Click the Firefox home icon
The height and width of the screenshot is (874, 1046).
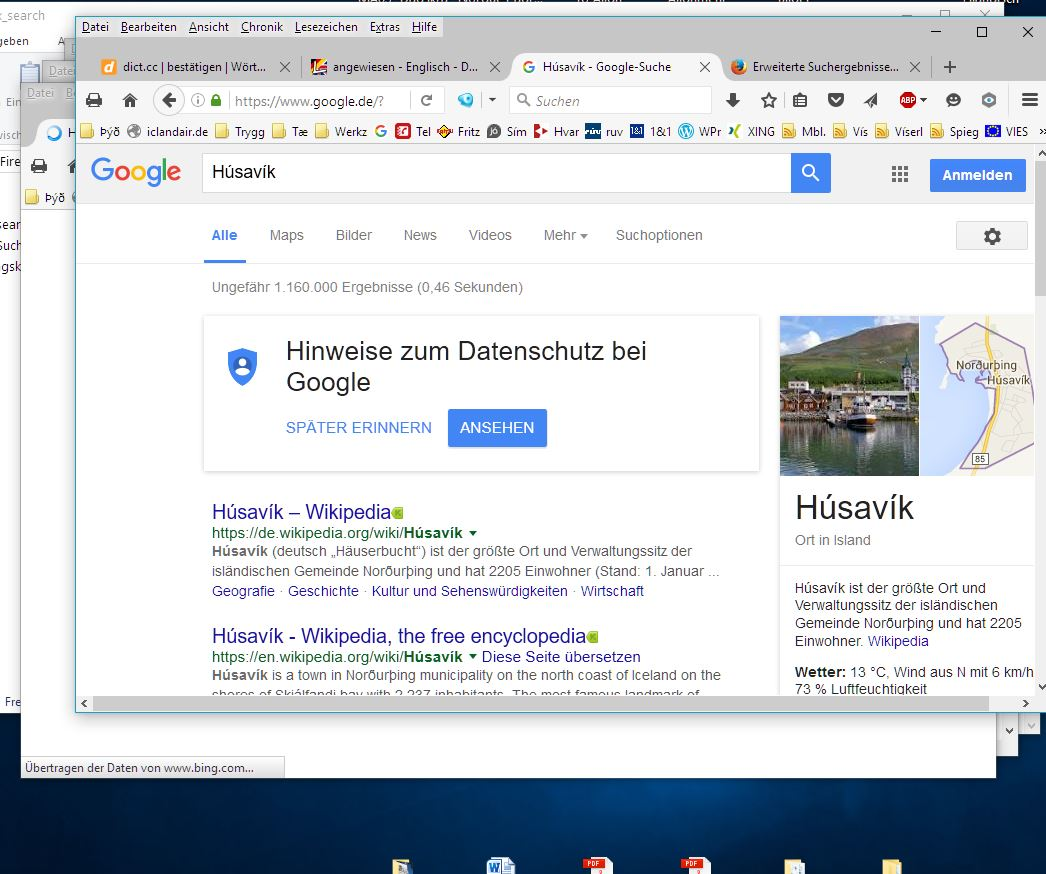(x=130, y=100)
